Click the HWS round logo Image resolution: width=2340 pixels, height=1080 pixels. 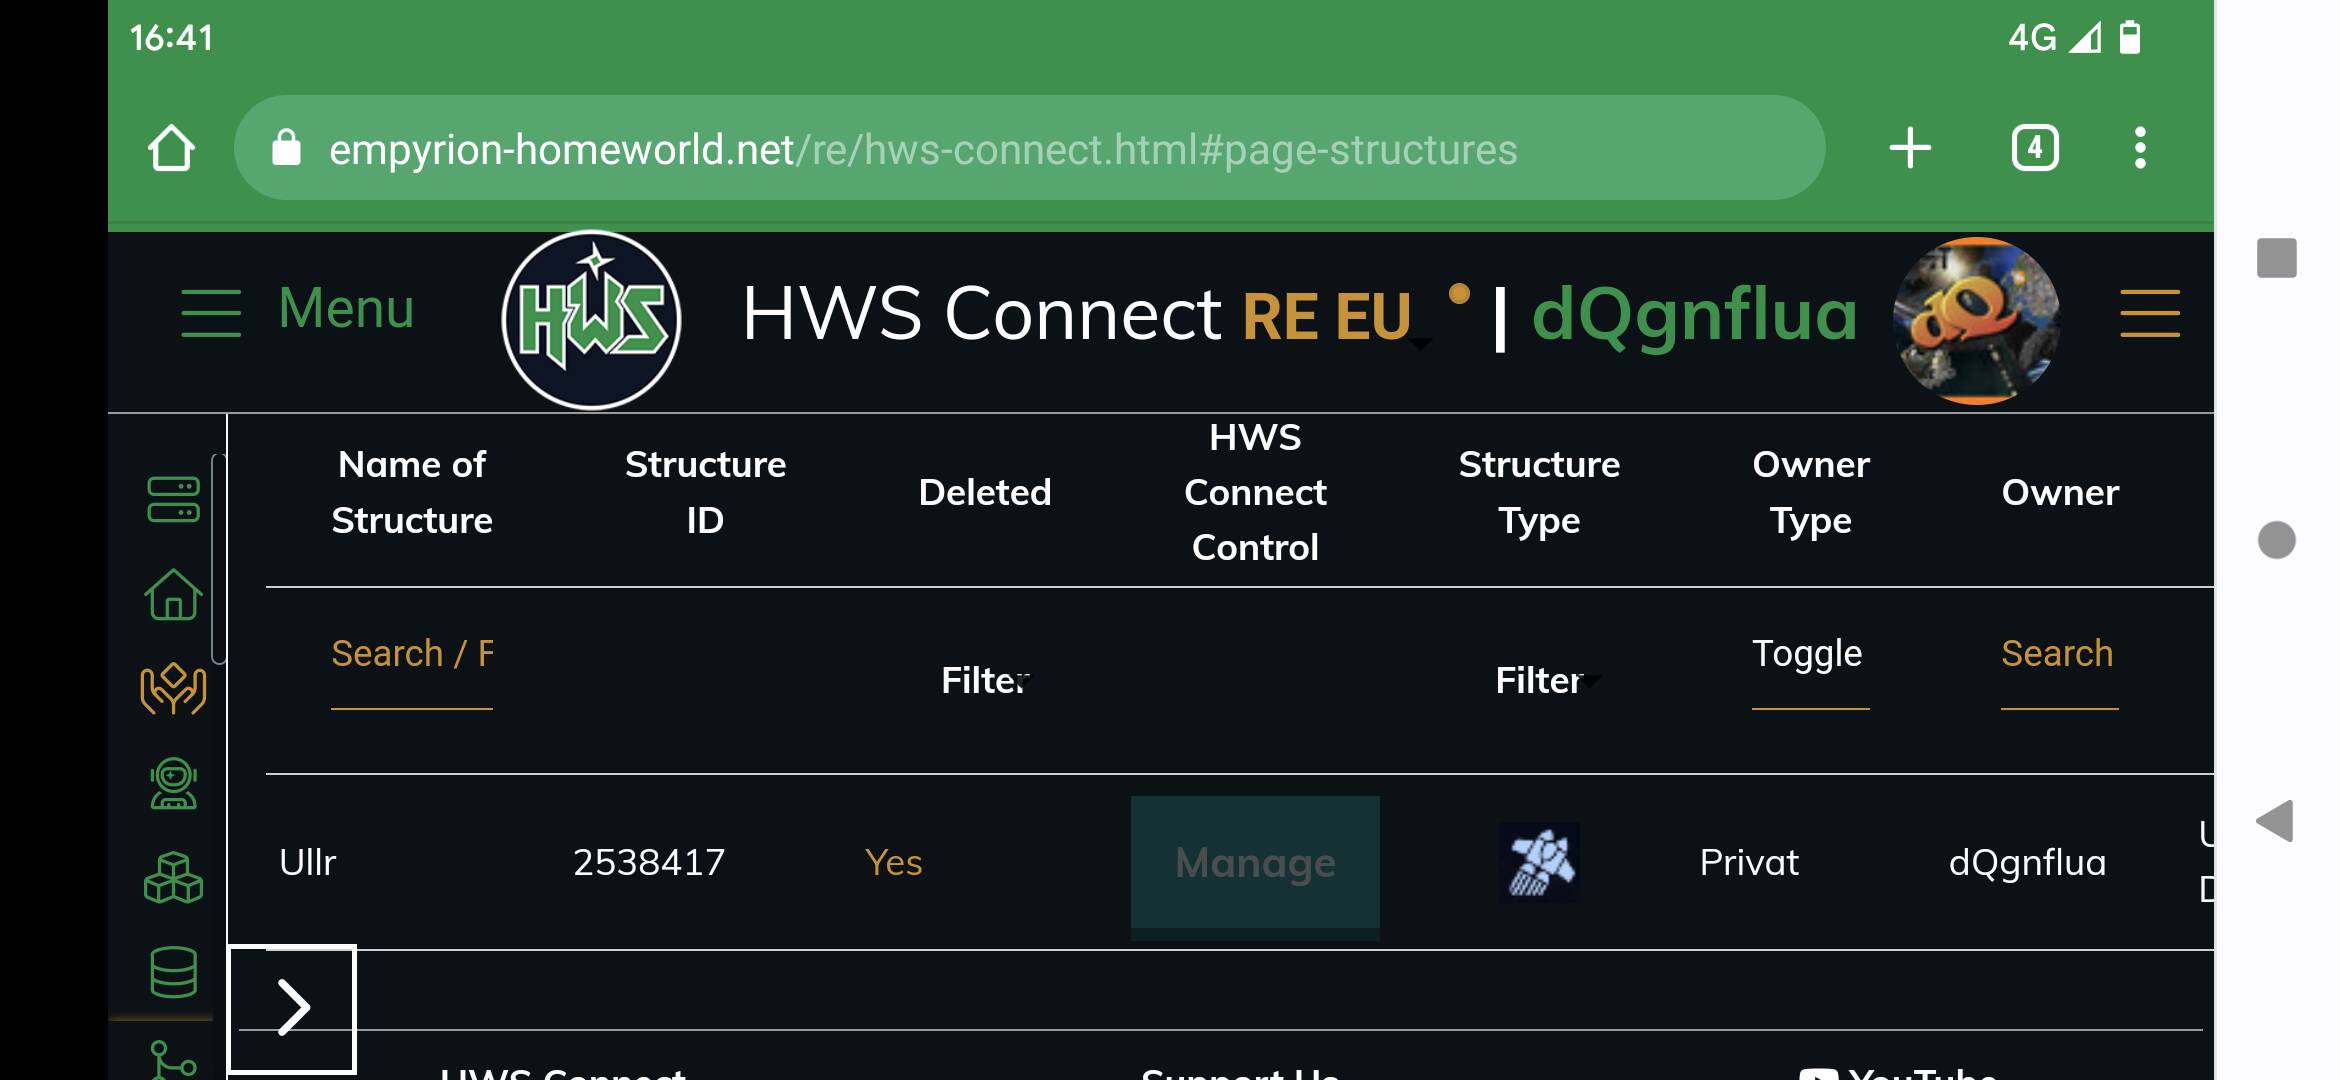[x=591, y=320]
